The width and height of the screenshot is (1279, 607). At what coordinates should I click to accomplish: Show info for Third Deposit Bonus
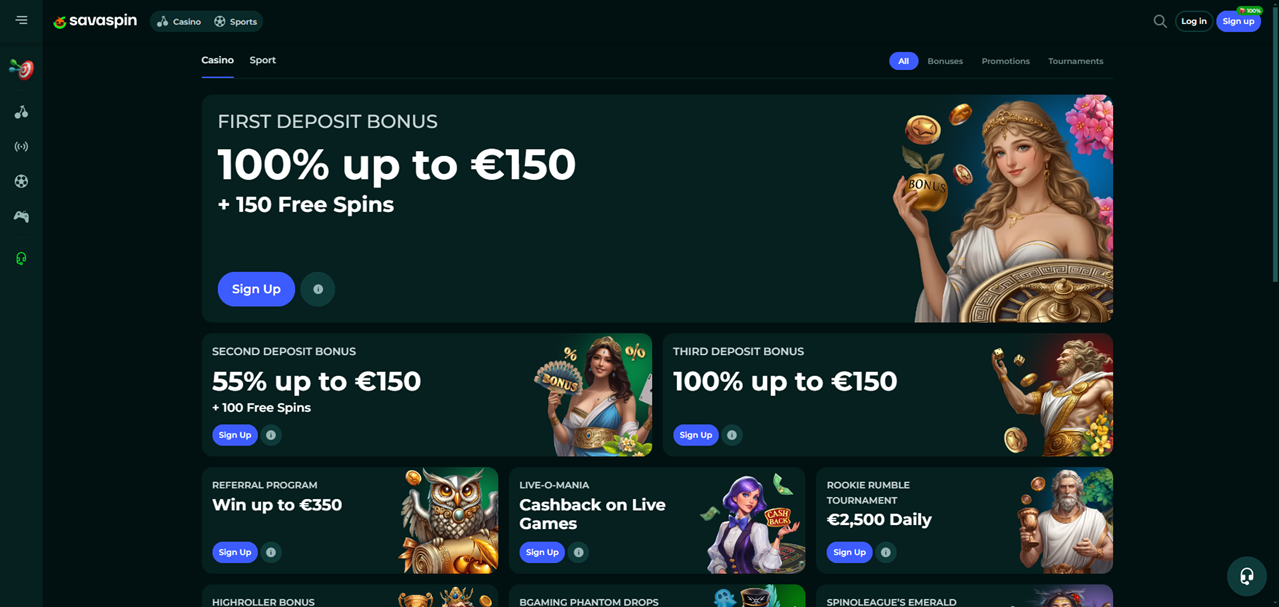point(732,435)
